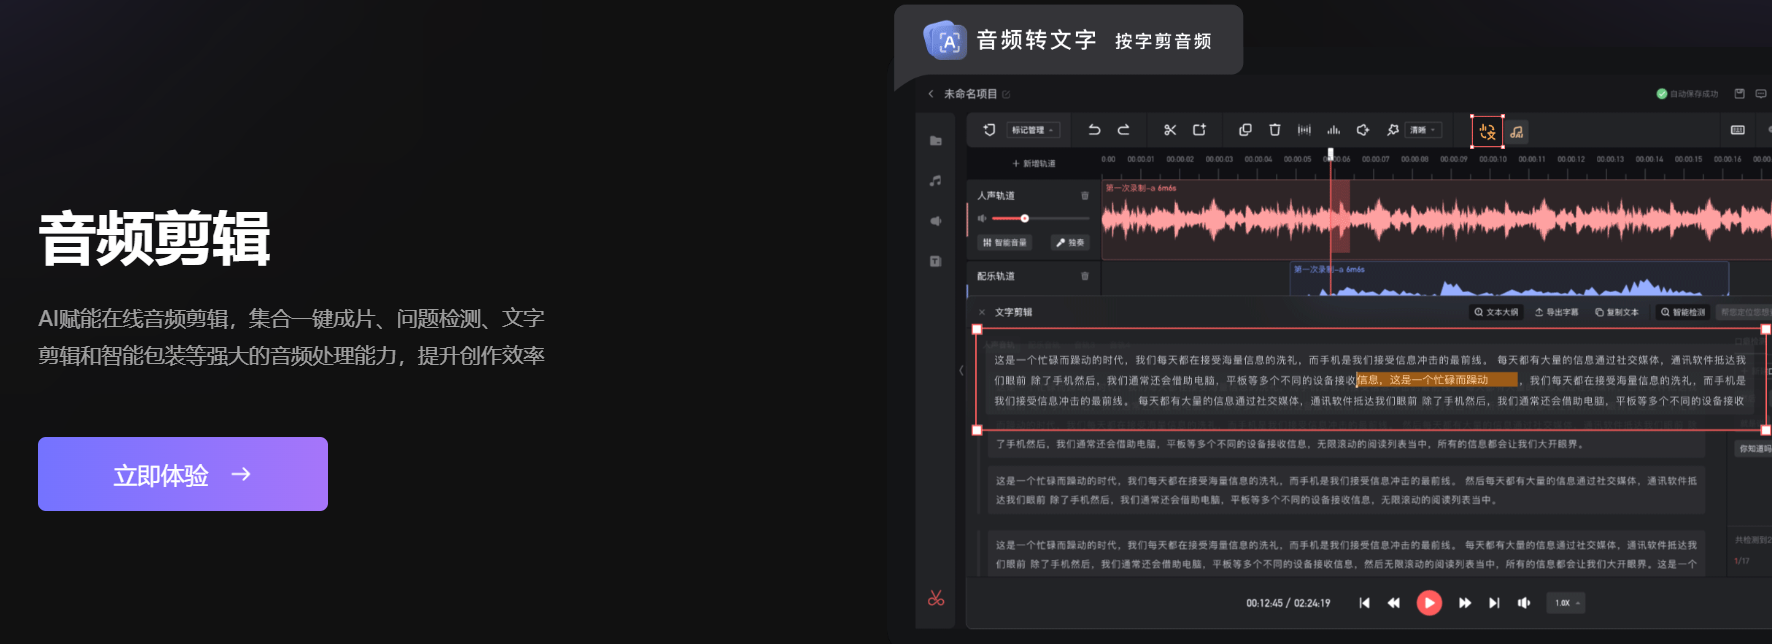This screenshot has height=644, width=1772.
Task: Go back using the arrow beside 未命名项目
Action: pos(931,94)
